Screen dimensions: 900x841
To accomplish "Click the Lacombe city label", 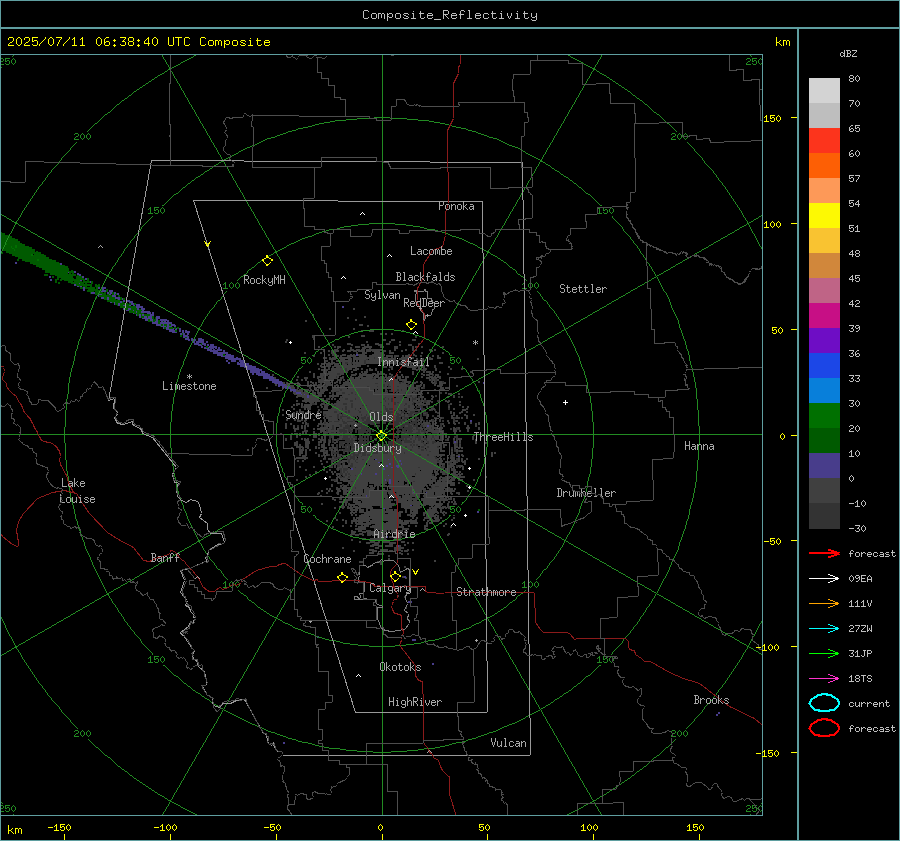I will (431, 251).
